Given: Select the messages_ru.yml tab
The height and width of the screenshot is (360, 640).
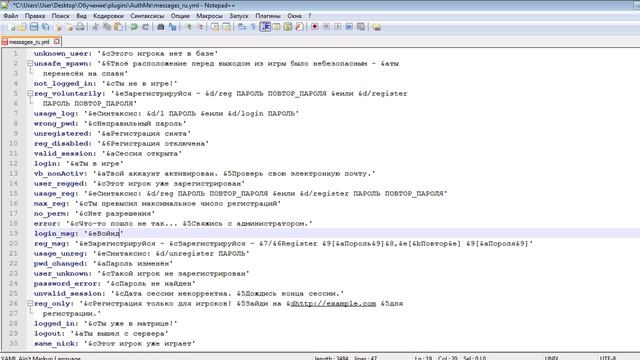Looking at the screenshot, I should pyautogui.click(x=29, y=42).
